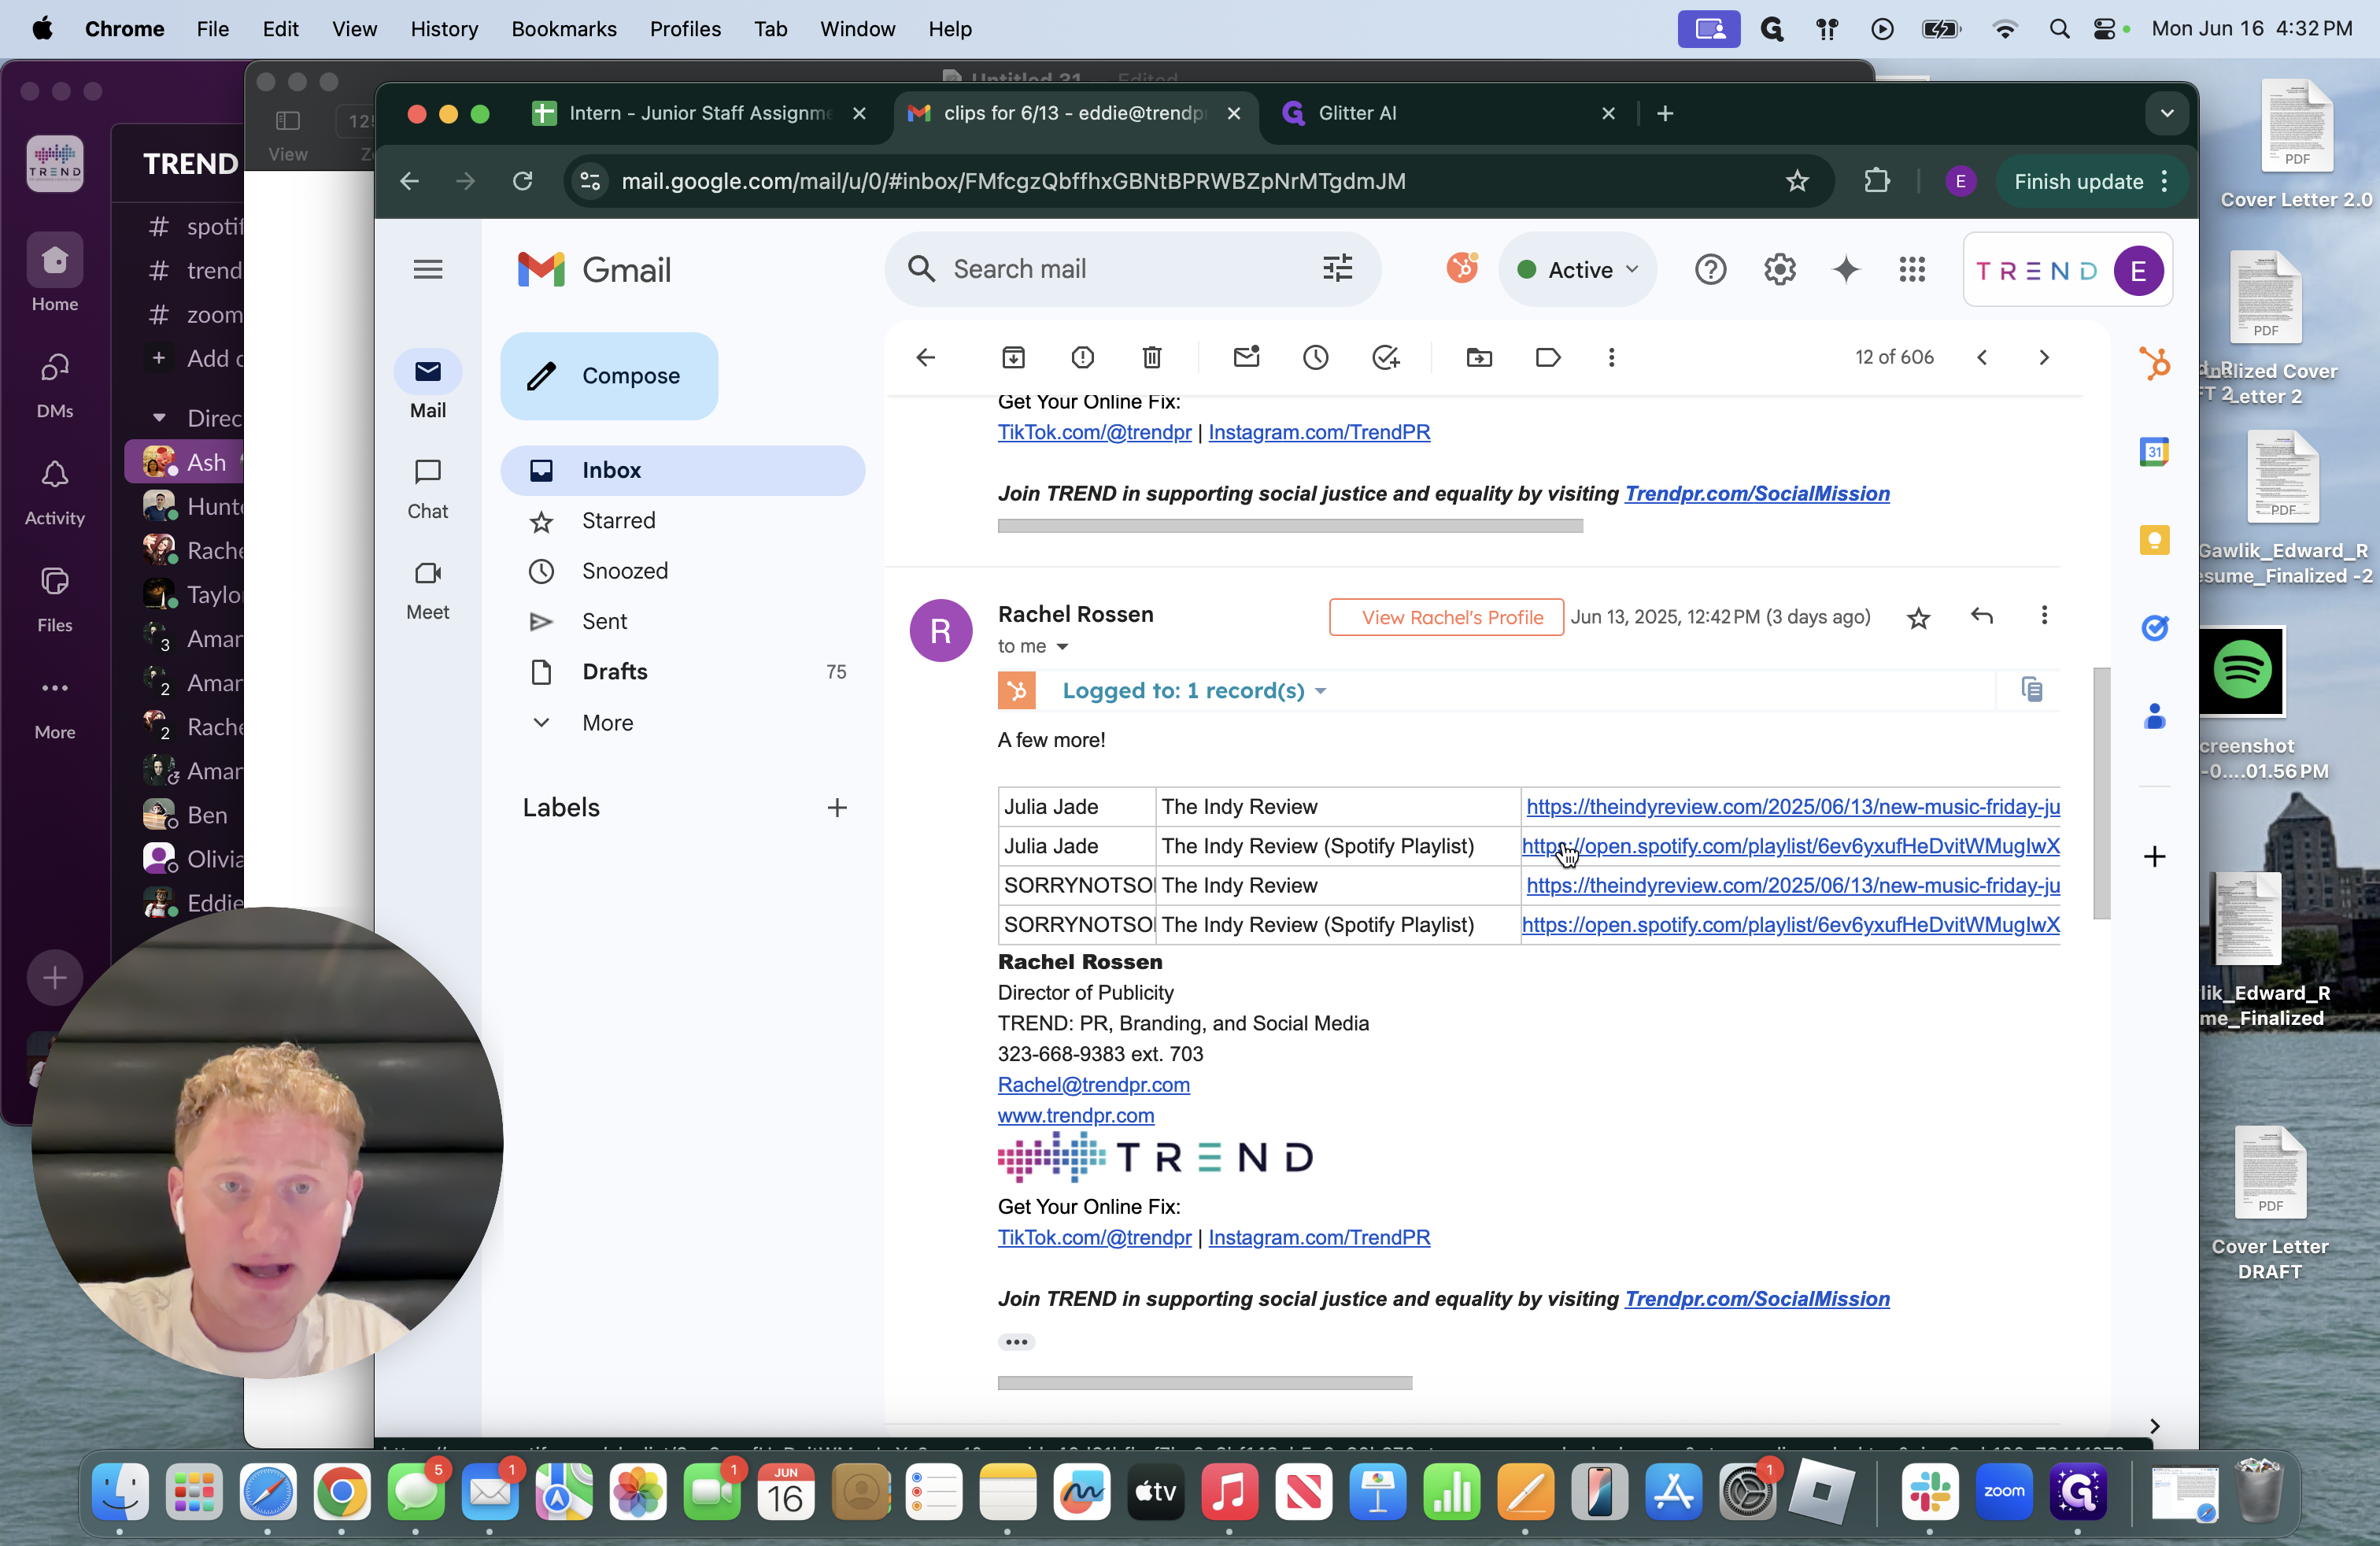
Task: Open Rachel@trendpr.com email link
Action: pyautogui.click(x=1093, y=1085)
